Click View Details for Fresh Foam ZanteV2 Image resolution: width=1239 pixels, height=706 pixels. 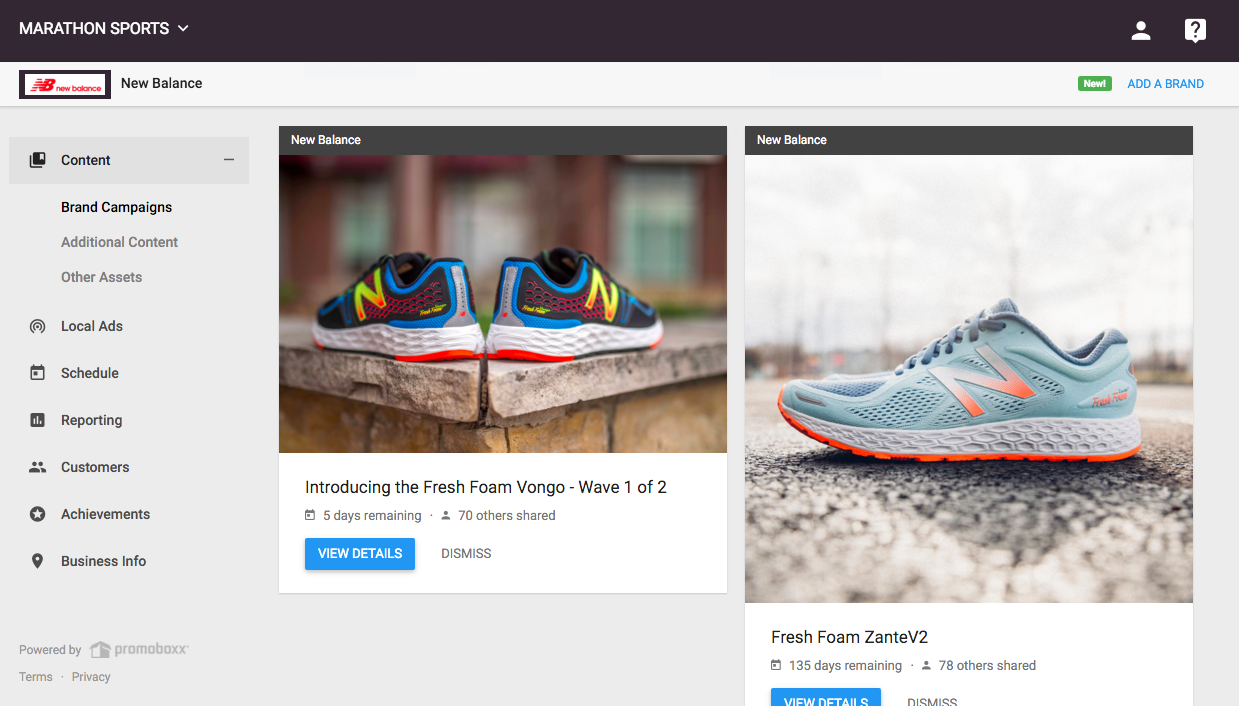click(x=826, y=697)
